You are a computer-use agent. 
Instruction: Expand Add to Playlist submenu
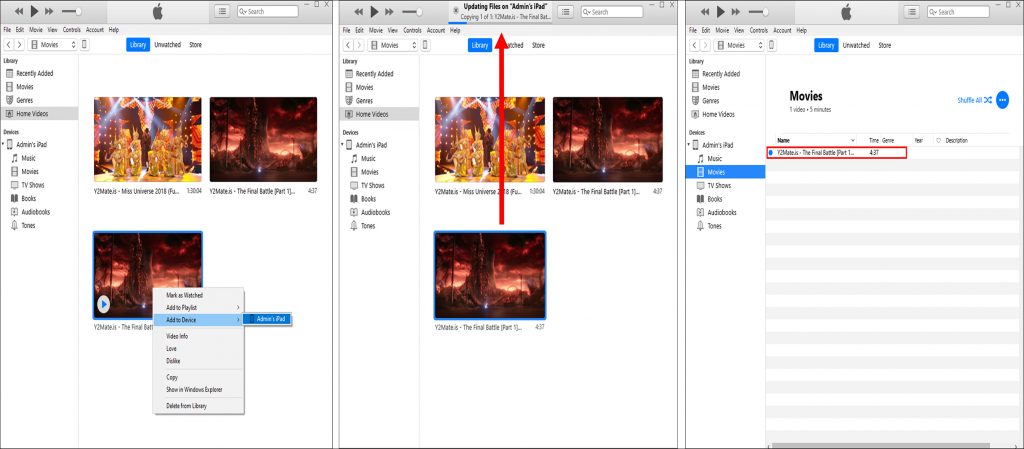(x=198, y=307)
